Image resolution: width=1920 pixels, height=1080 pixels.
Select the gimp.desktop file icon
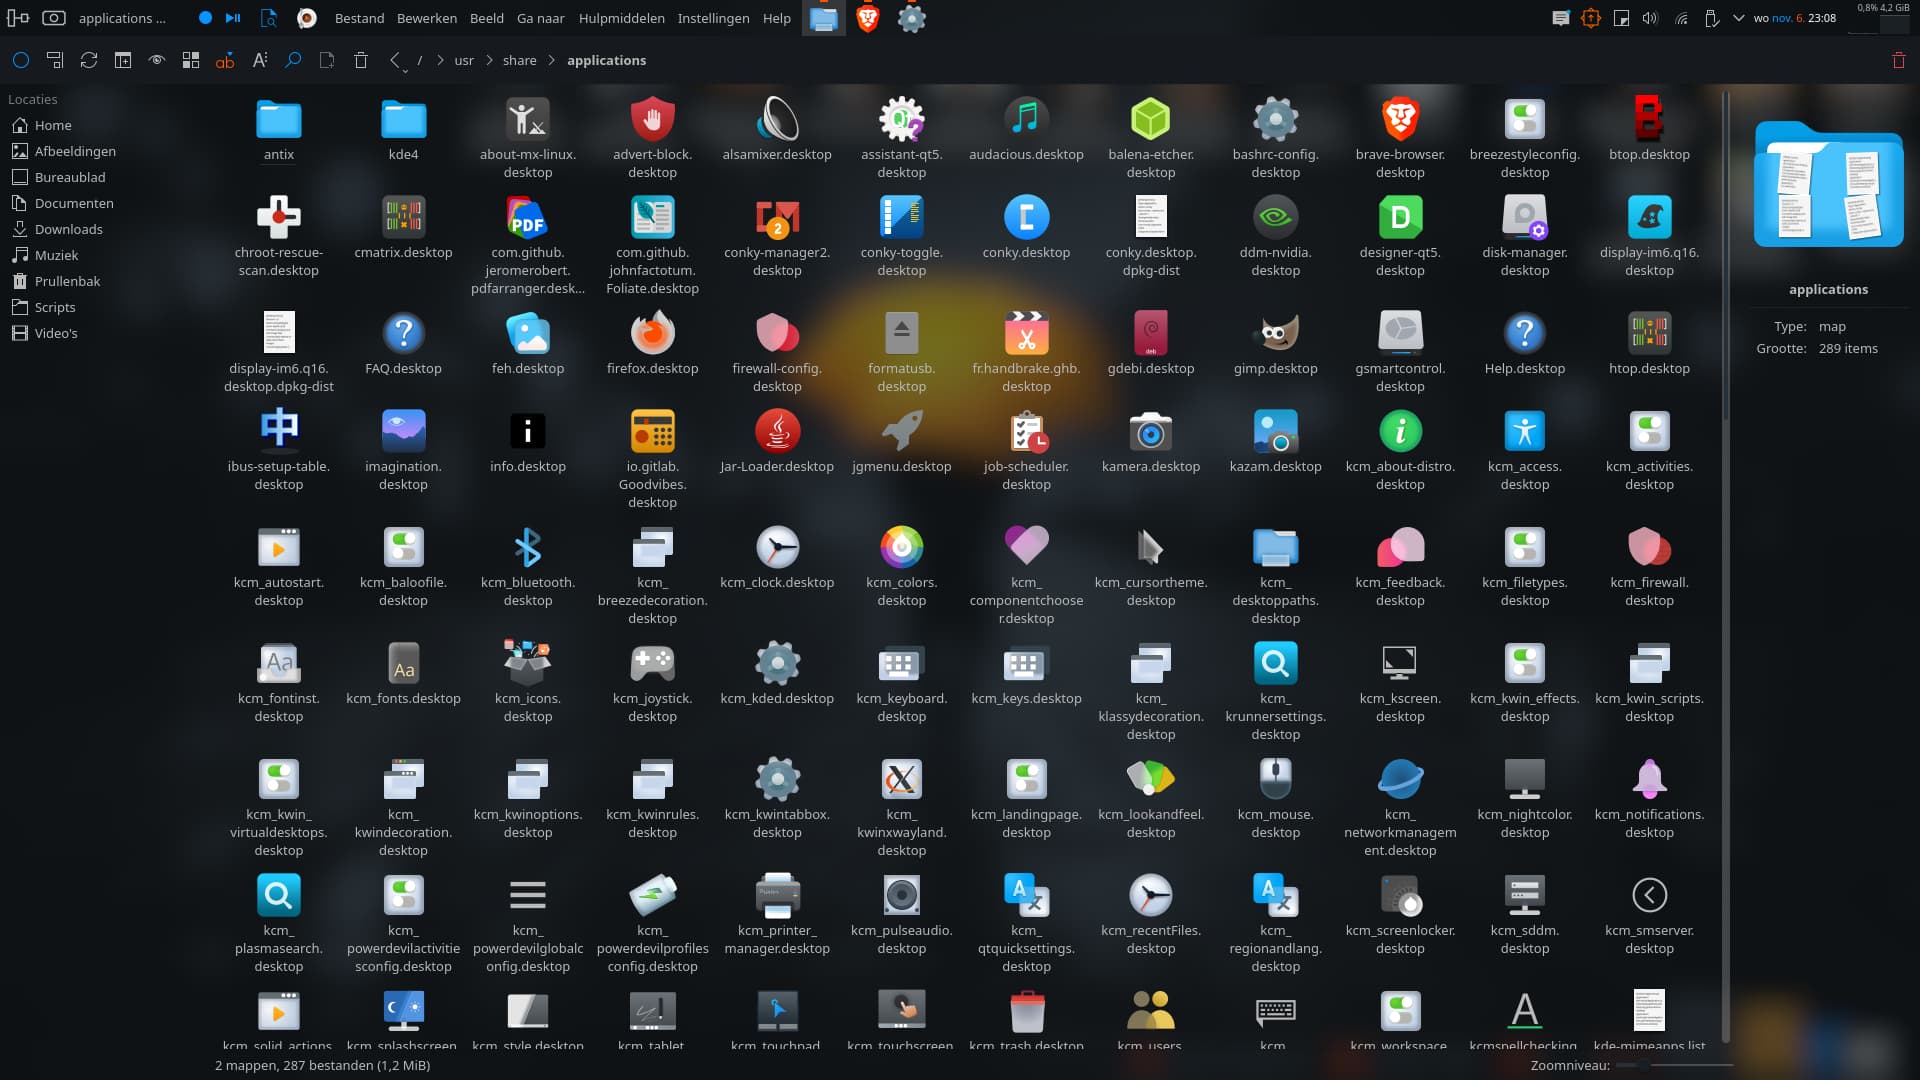coord(1275,333)
